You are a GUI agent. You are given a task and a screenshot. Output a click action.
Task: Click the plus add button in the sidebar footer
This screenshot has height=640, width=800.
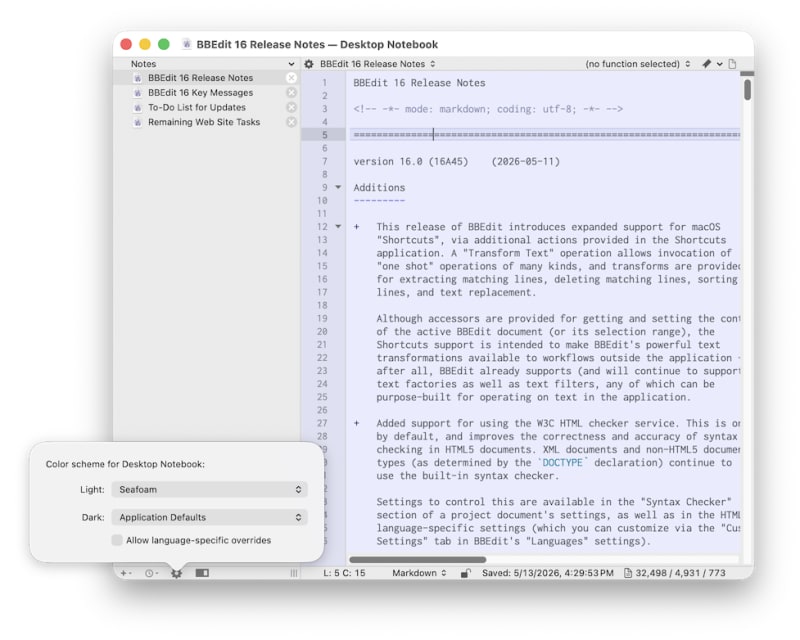point(125,573)
